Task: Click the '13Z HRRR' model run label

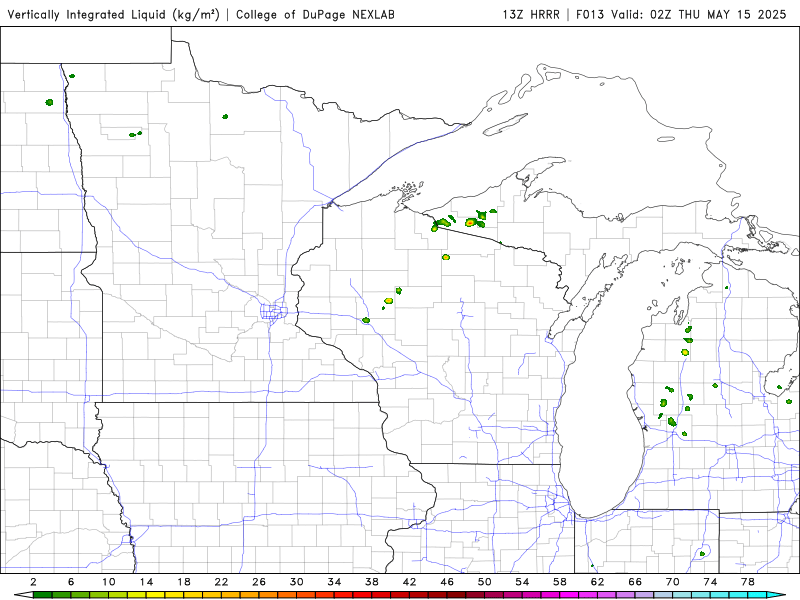Action: (531, 15)
